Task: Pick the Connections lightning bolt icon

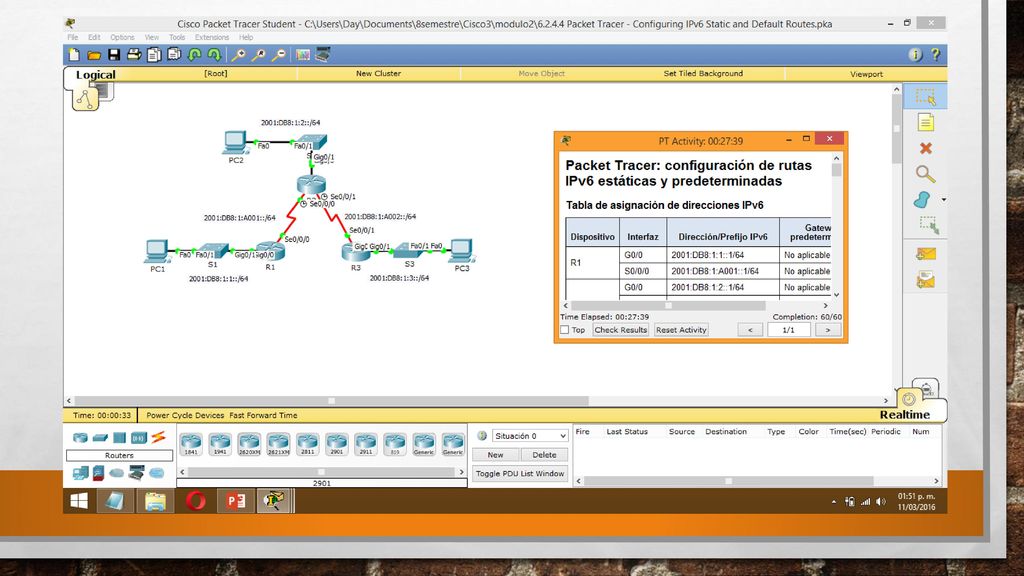Action: point(159,438)
